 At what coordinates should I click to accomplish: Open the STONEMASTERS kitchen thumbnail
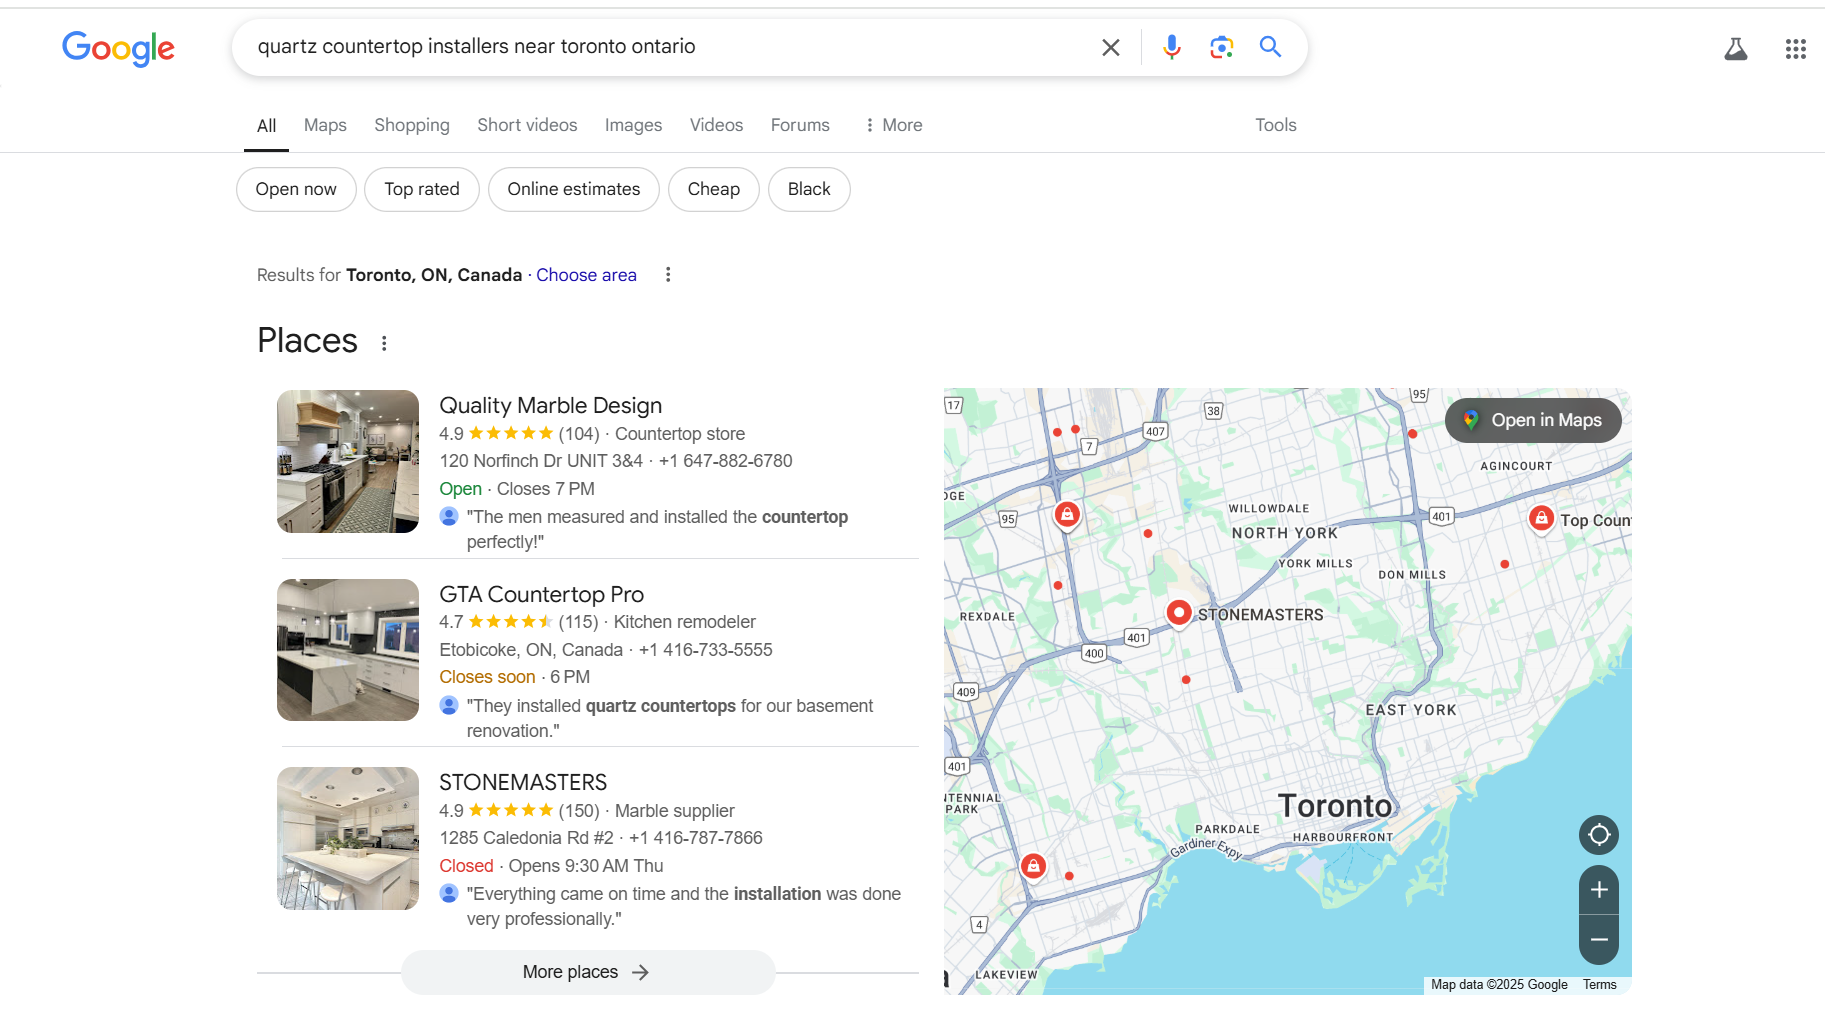pyautogui.click(x=348, y=838)
